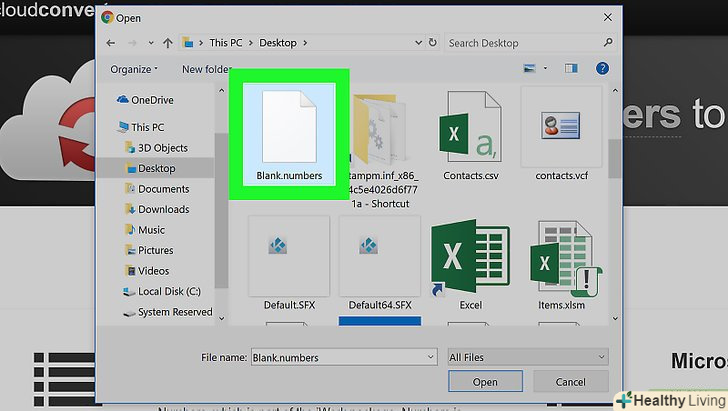The height and width of the screenshot is (411, 728).
Task: Go forward with the Forward arrow
Action: 132,43
